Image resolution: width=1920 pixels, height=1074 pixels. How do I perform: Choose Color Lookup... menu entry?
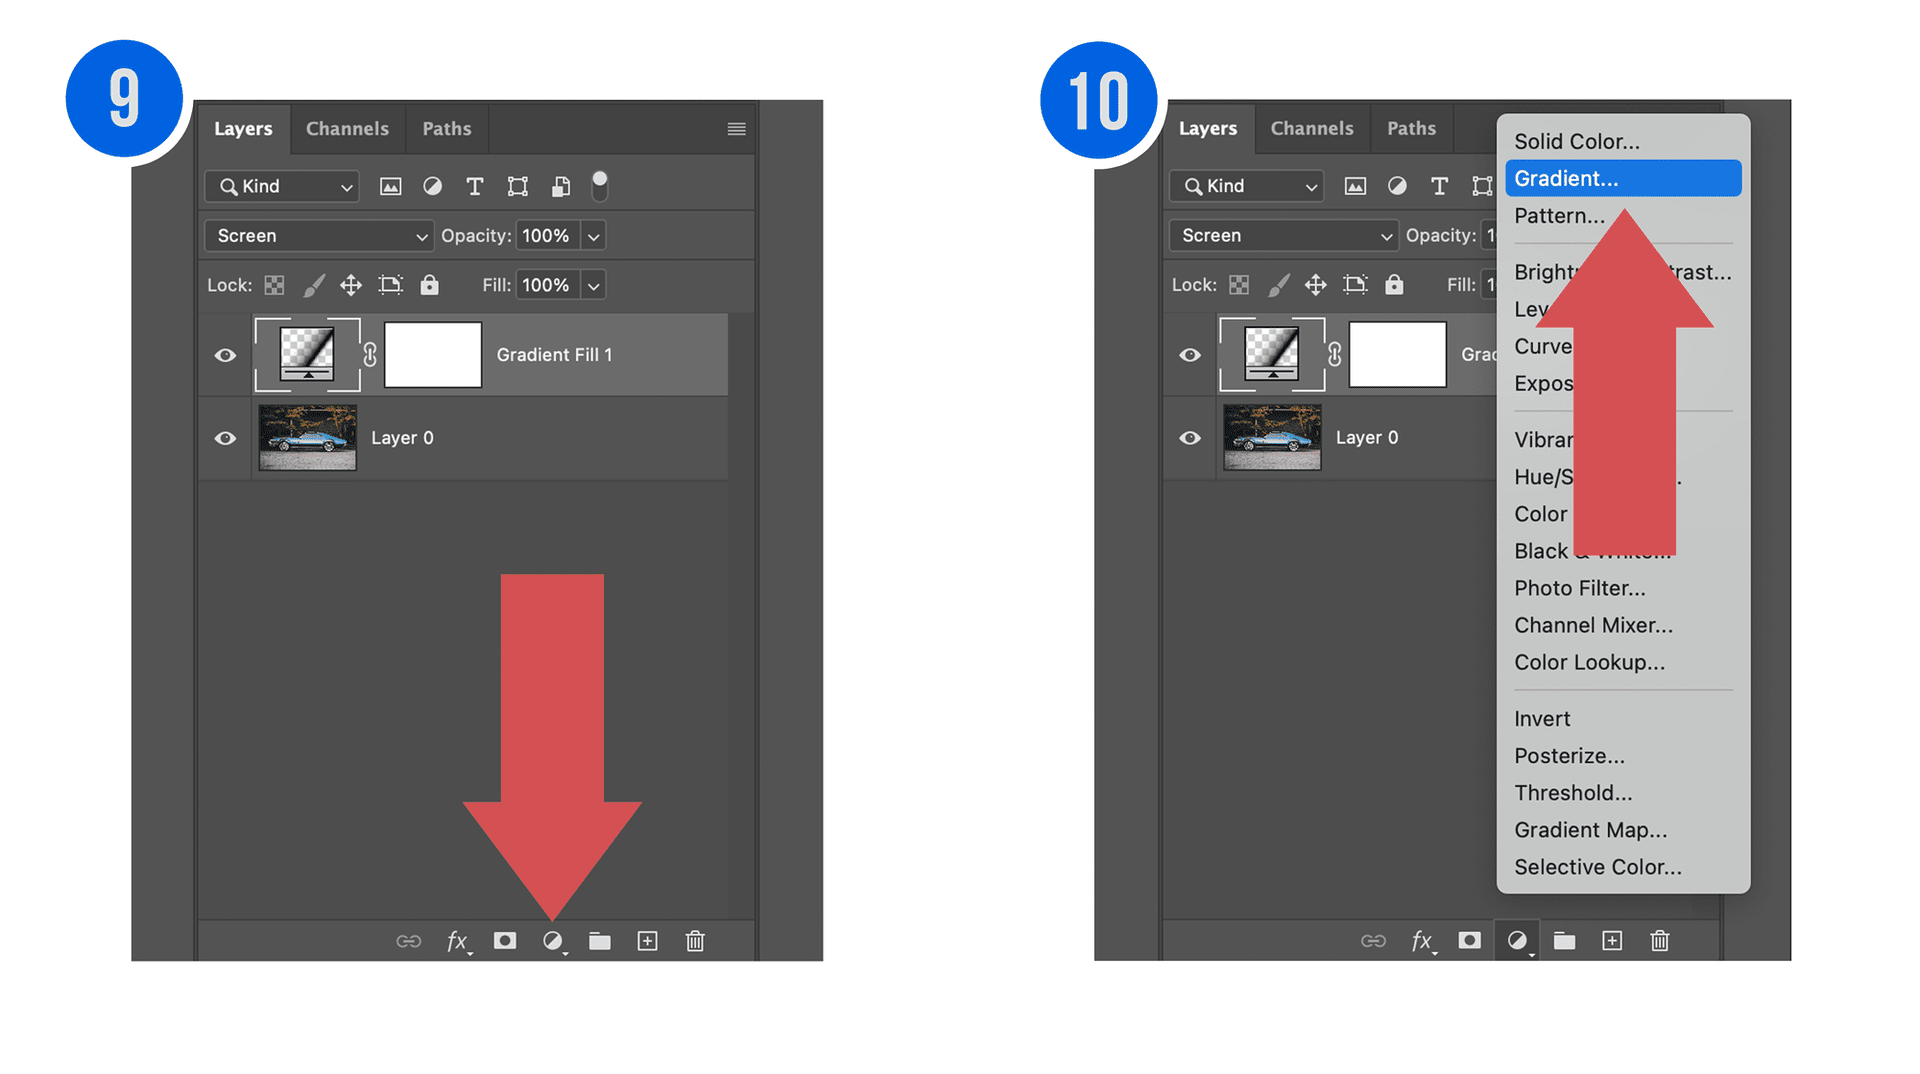pyautogui.click(x=1623, y=662)
